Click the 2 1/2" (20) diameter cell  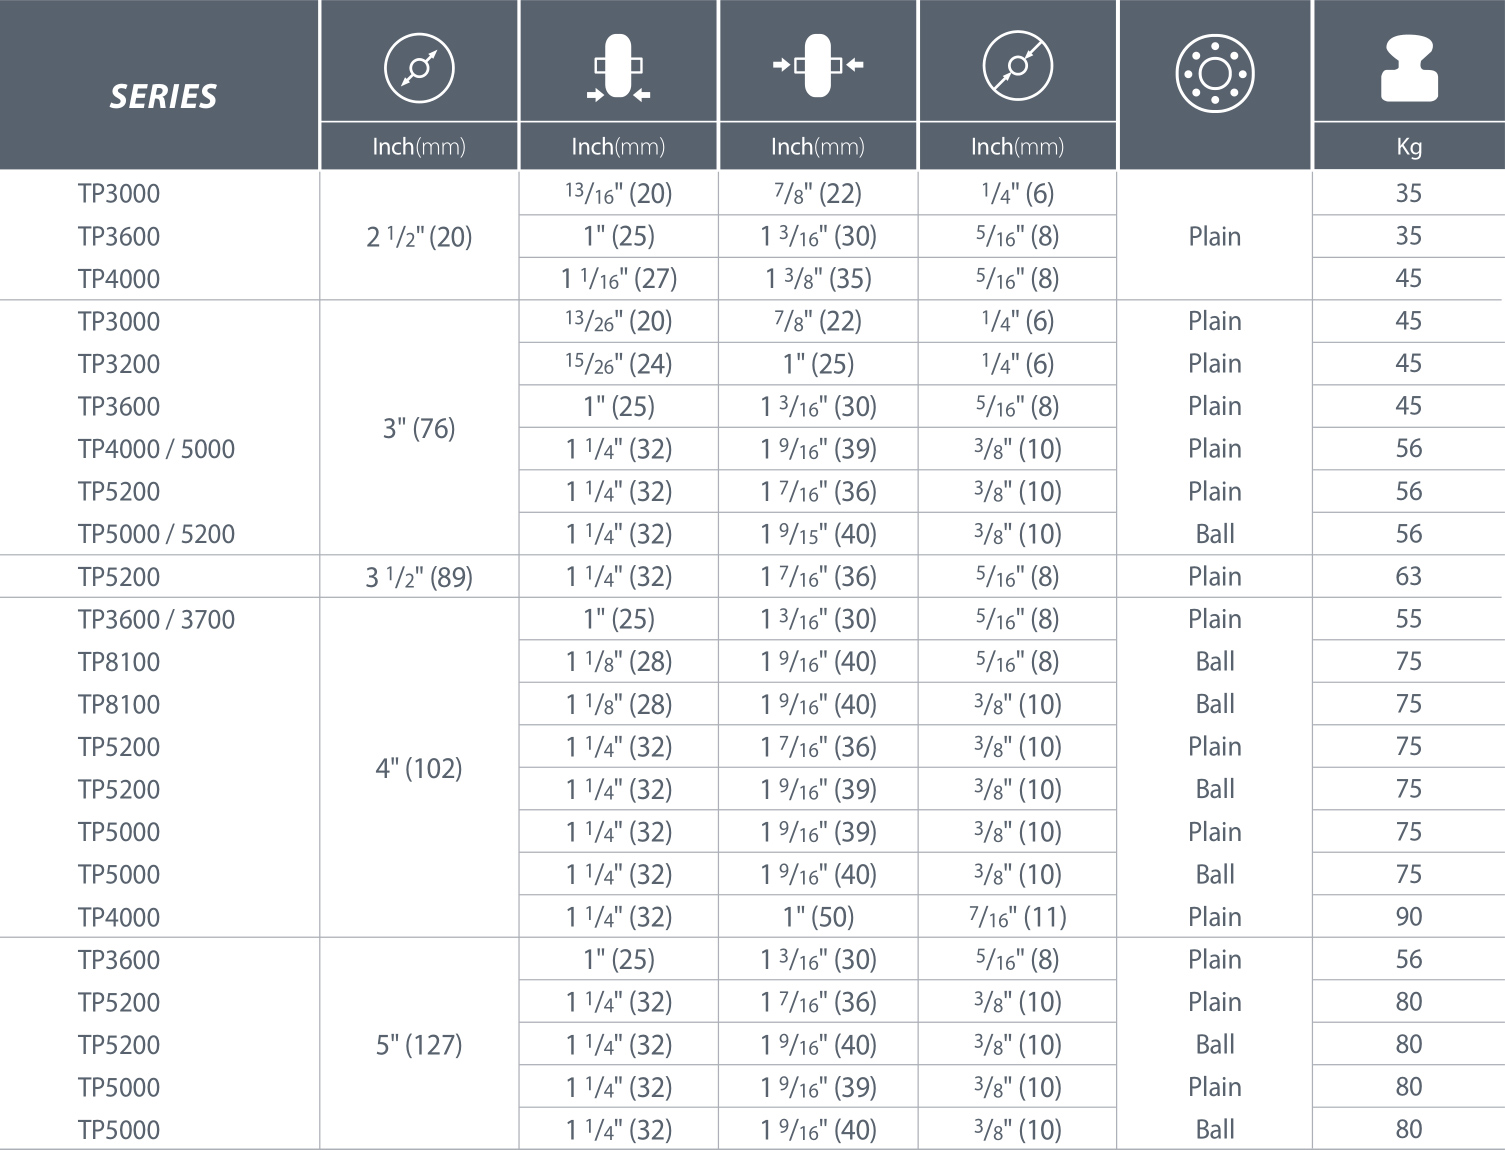419,237
